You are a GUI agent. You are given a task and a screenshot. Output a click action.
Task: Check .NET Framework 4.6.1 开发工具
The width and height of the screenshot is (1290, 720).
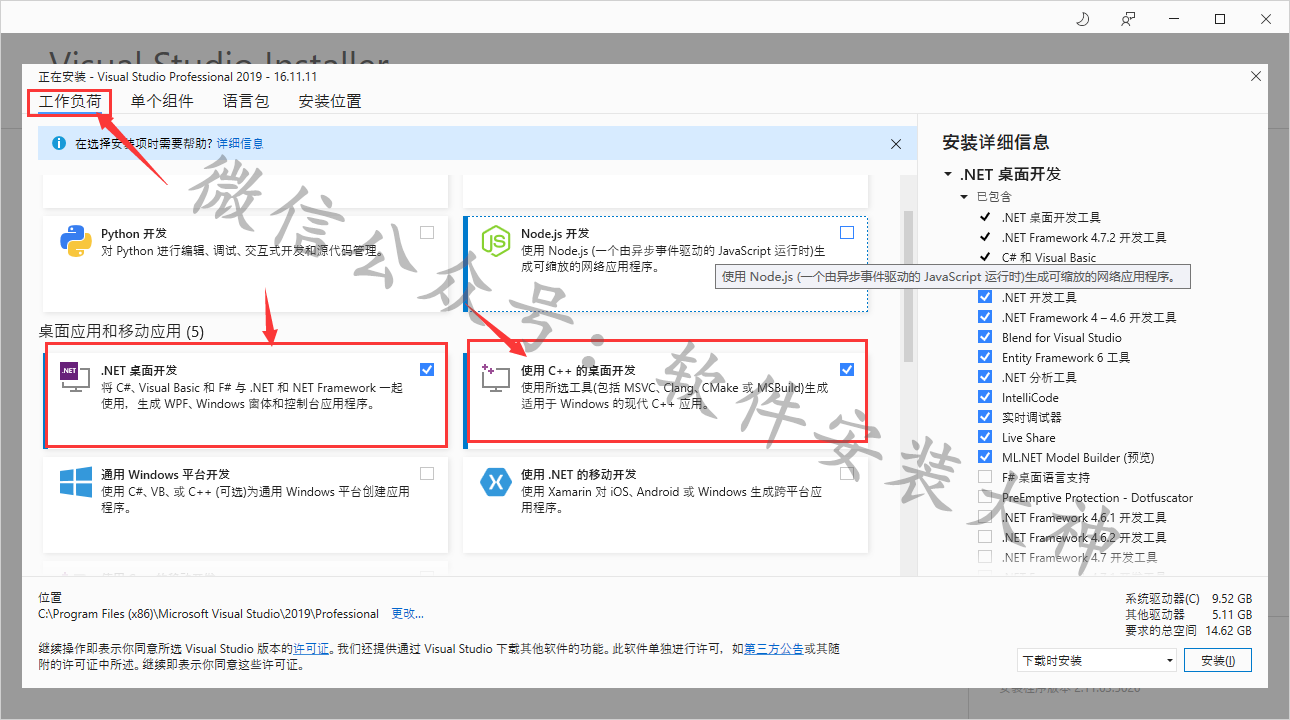pyautogui.click(x=985, y=517)
